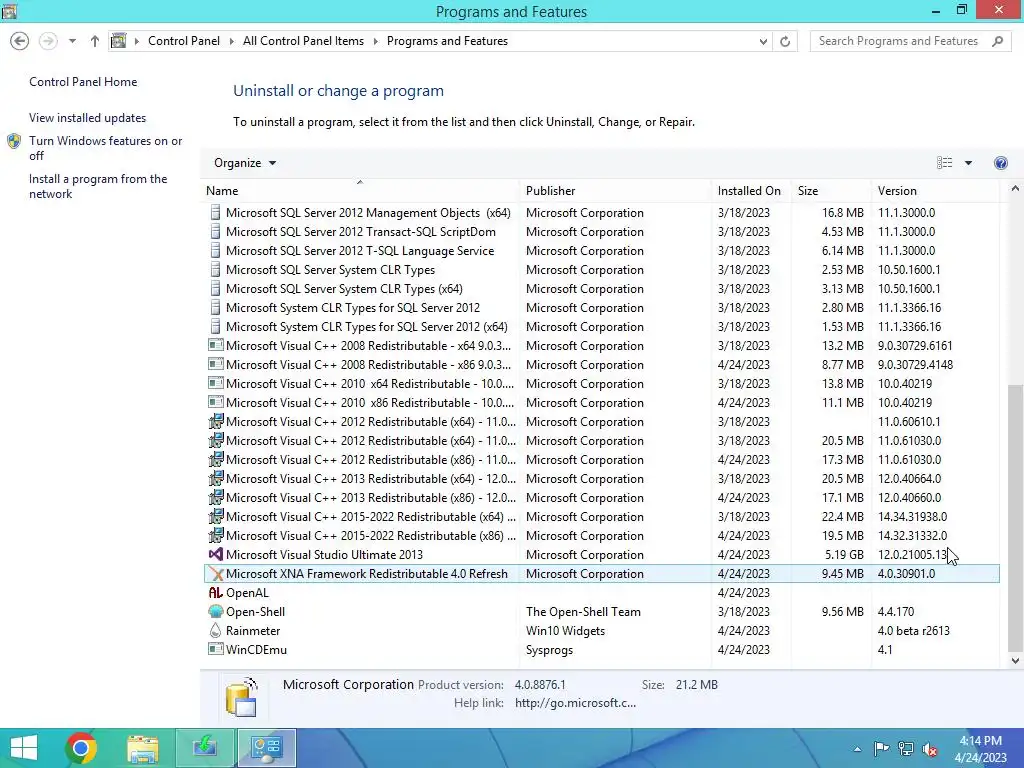Screen dimensions: 1024x768
Task: Click the muted volume tray icon
Action: click(929, 749)
